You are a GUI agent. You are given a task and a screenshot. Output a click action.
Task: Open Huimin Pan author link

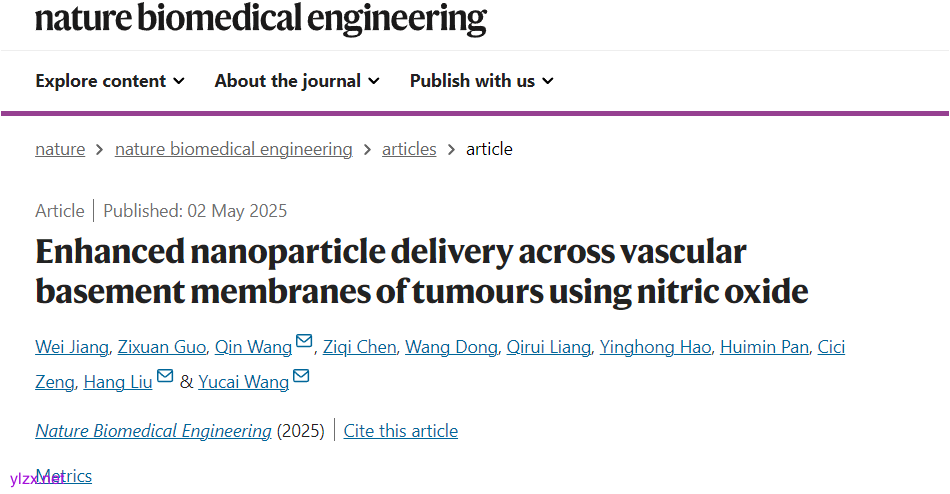[763, 347]
